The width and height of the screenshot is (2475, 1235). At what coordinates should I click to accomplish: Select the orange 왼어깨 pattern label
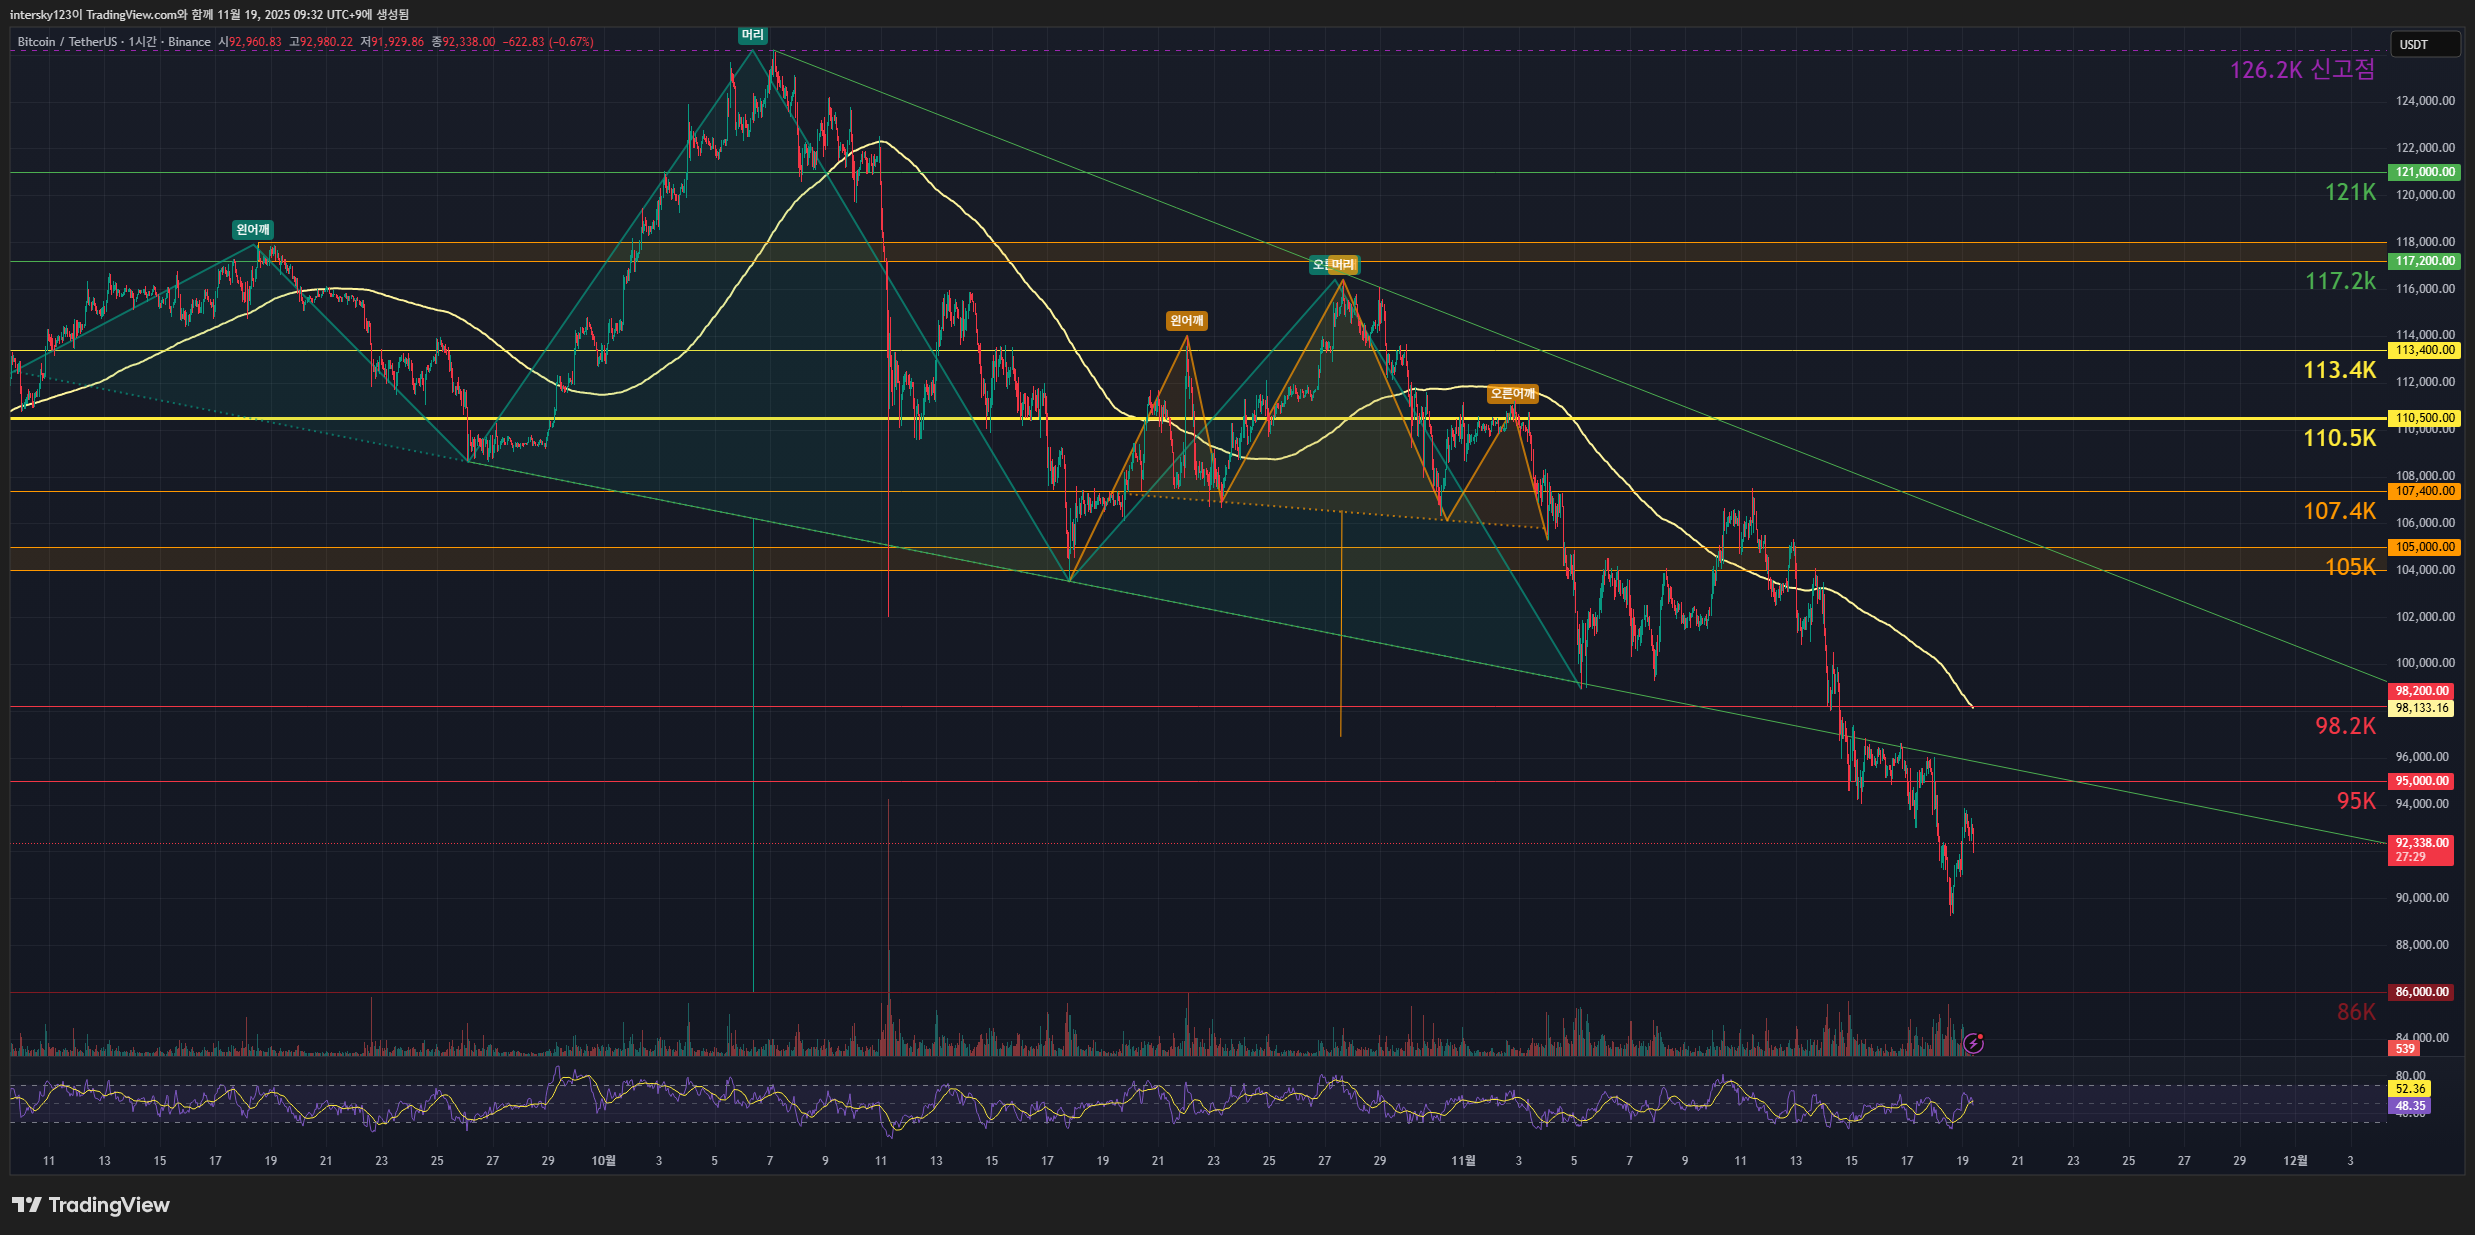click(1186, 321)
